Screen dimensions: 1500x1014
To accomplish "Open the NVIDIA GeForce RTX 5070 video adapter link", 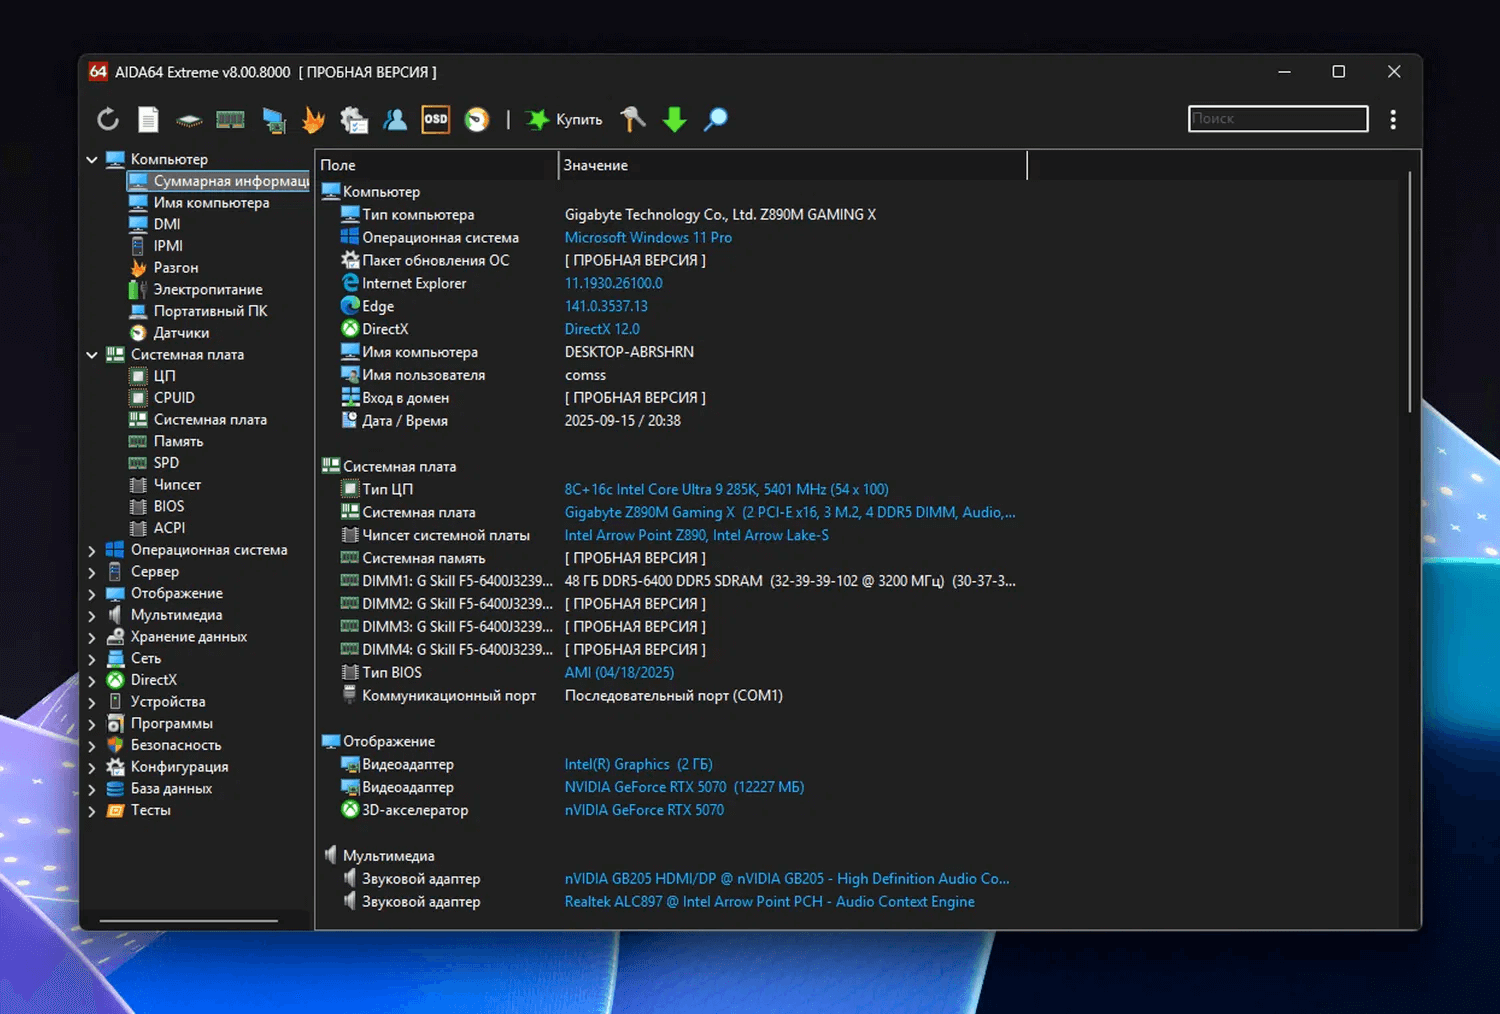I will [684, 788].
